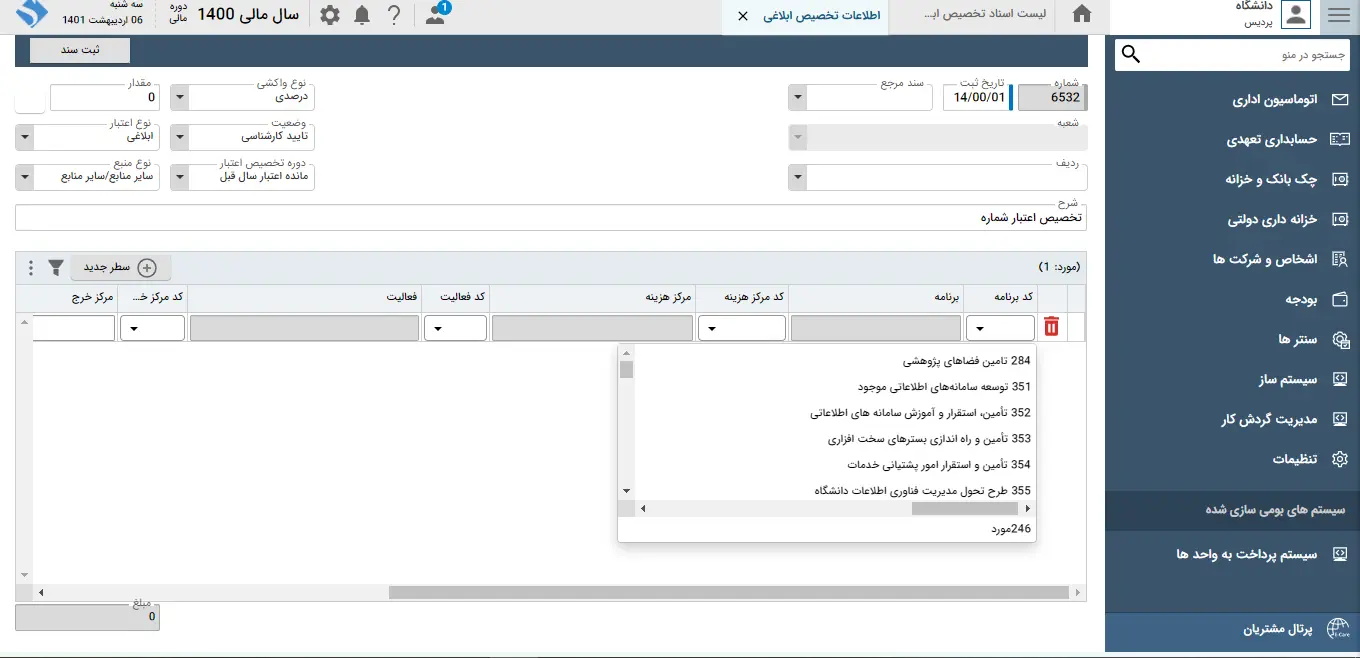
Task: Delete the row using red trash icon
Action: [1051, 327]
